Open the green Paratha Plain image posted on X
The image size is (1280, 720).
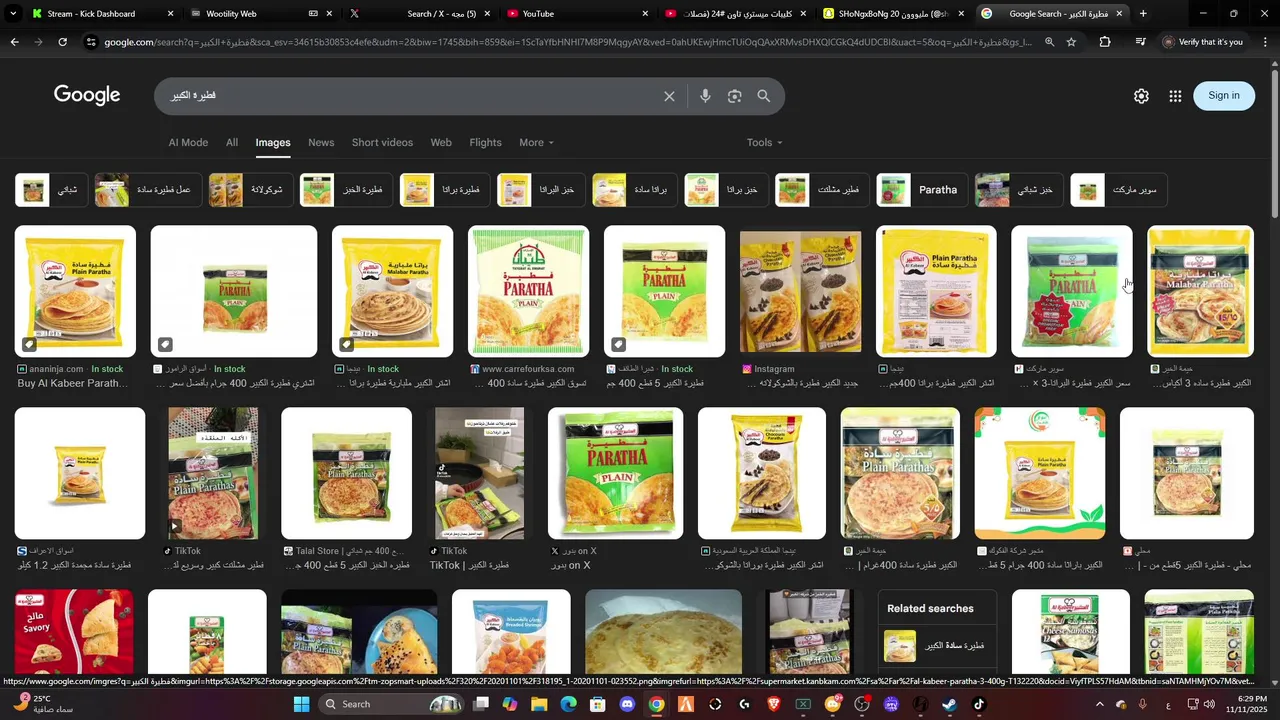(x=615, y=473)
